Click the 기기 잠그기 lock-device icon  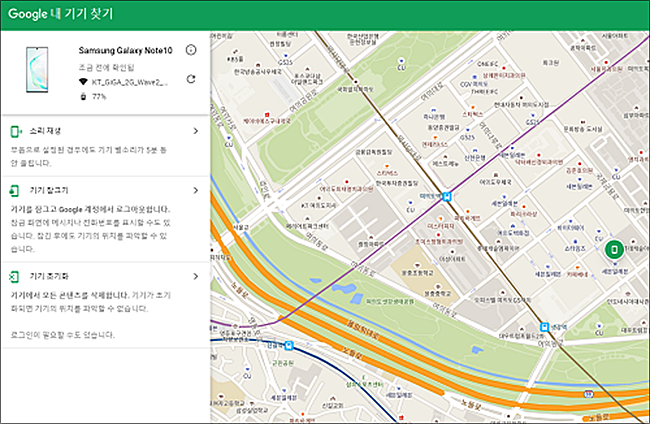coord(15,191)
